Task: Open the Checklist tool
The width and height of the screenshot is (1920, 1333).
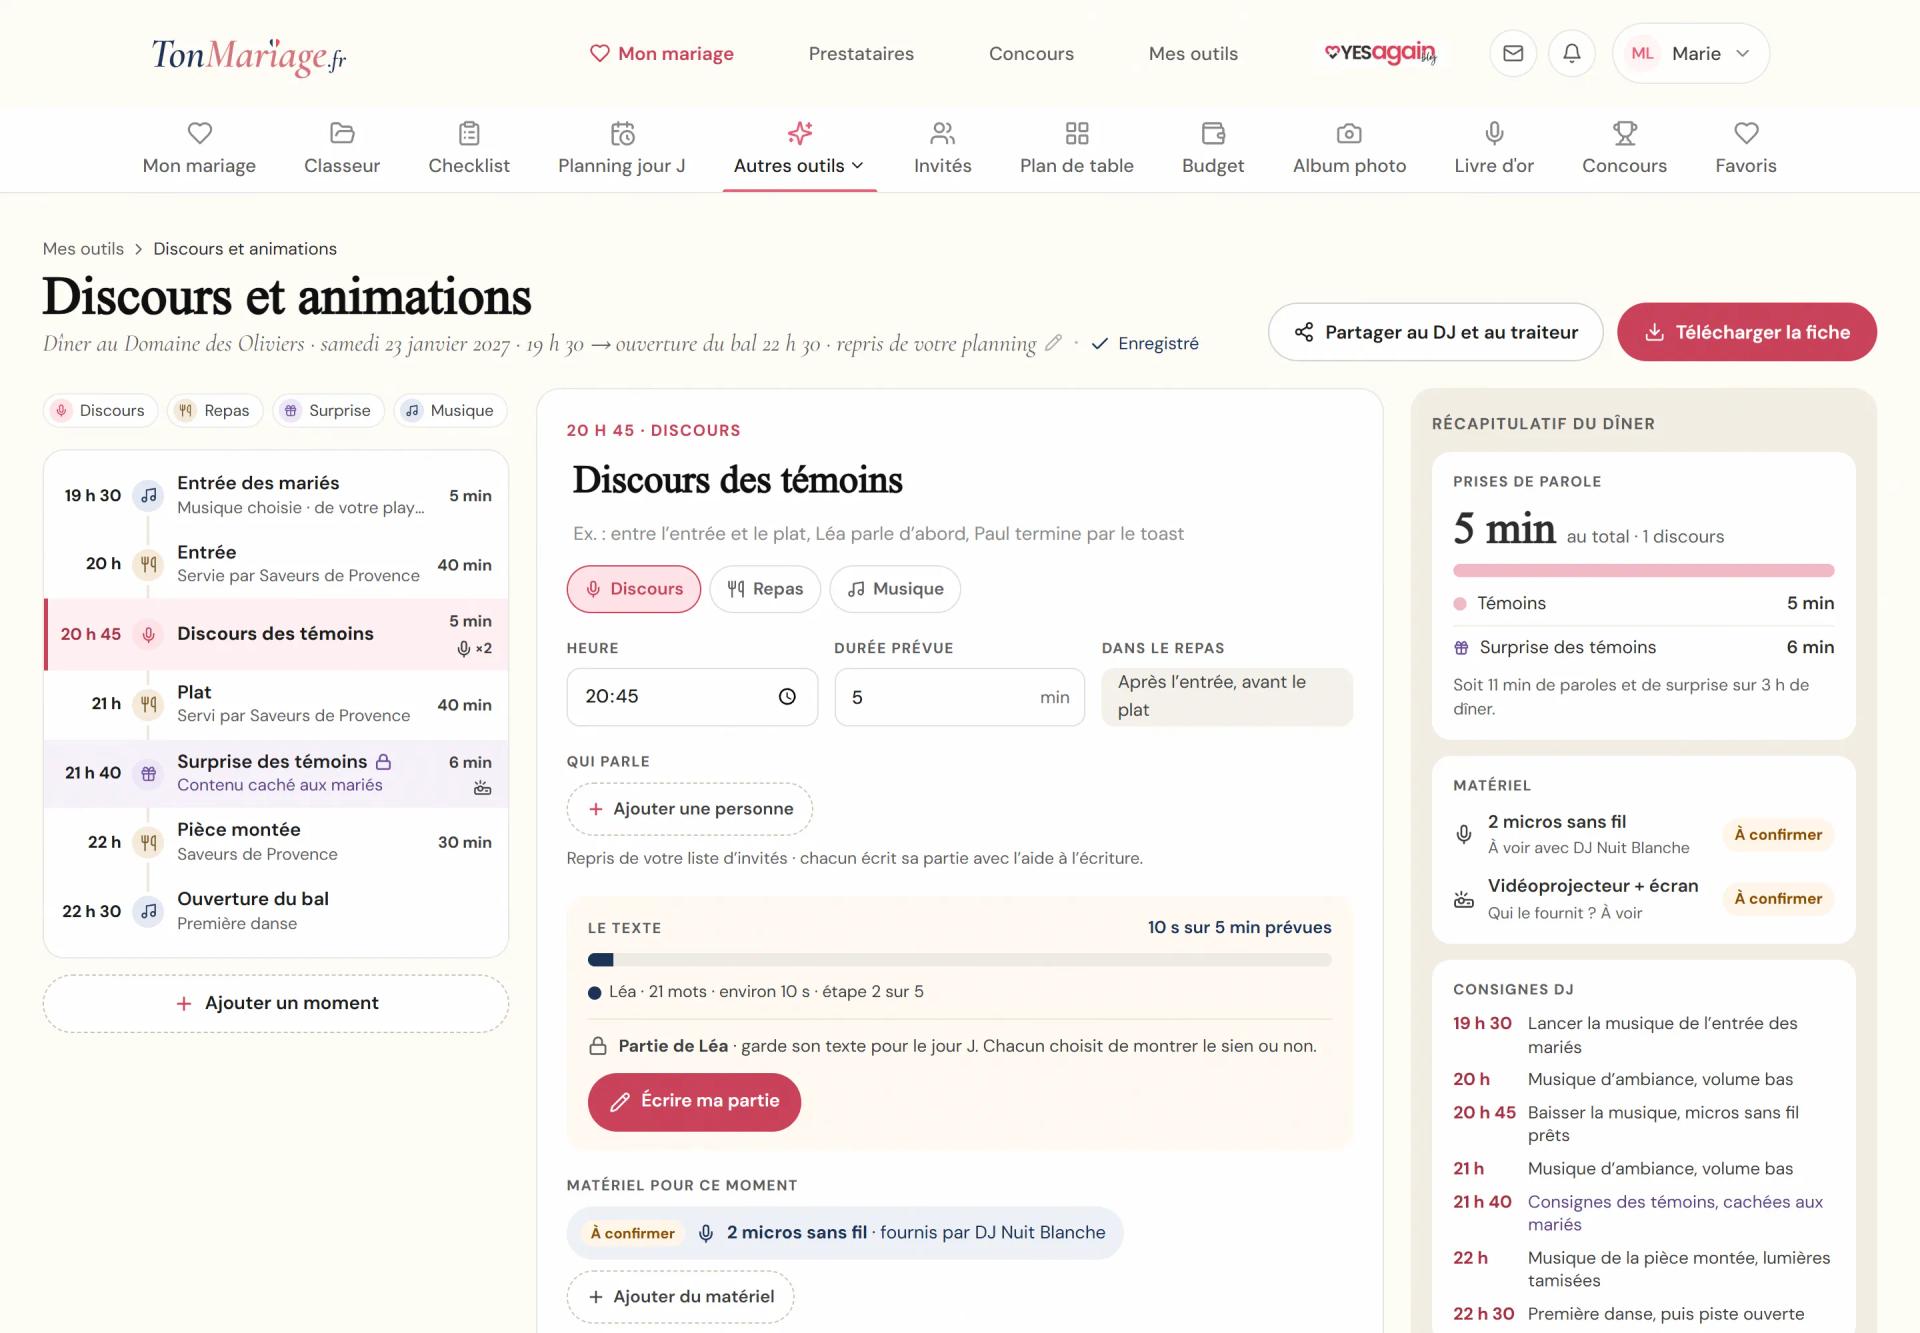Action: [x=469, y=148]
